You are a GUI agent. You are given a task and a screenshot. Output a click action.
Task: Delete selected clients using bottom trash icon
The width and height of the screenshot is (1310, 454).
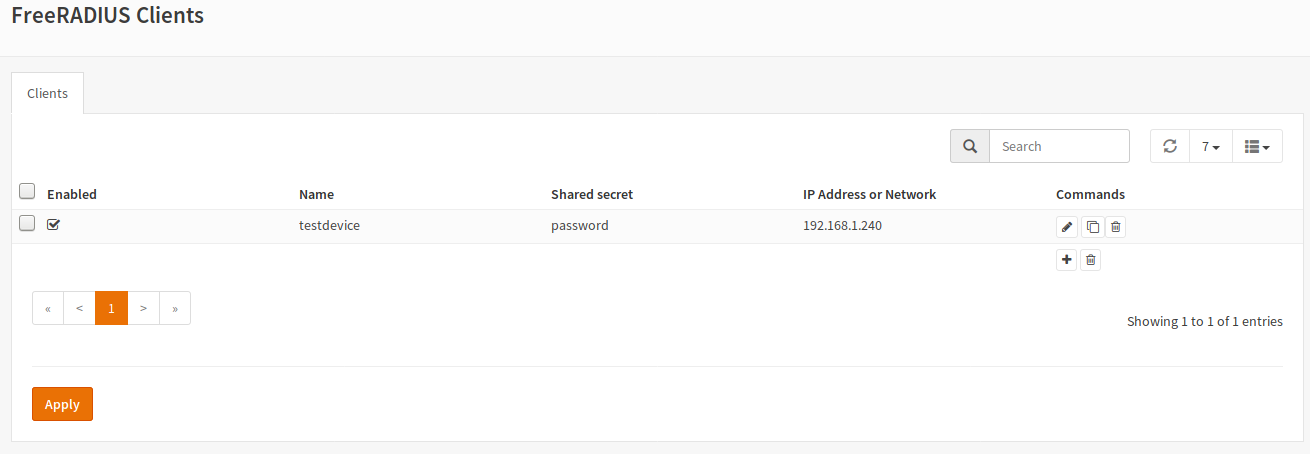coord(1091,260)
